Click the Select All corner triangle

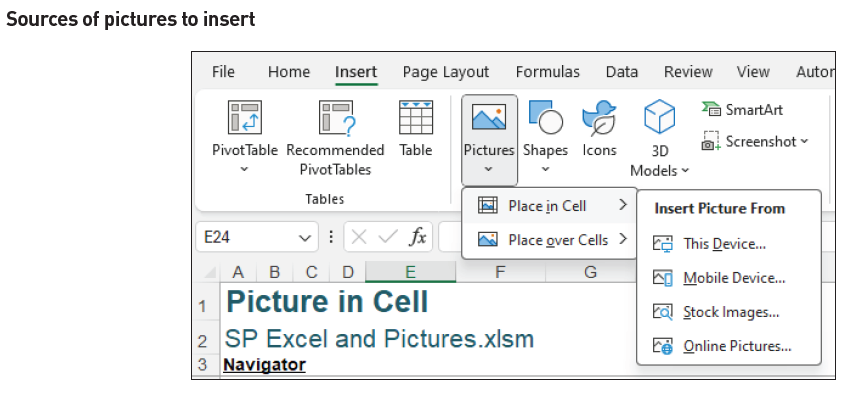point(210,272)
